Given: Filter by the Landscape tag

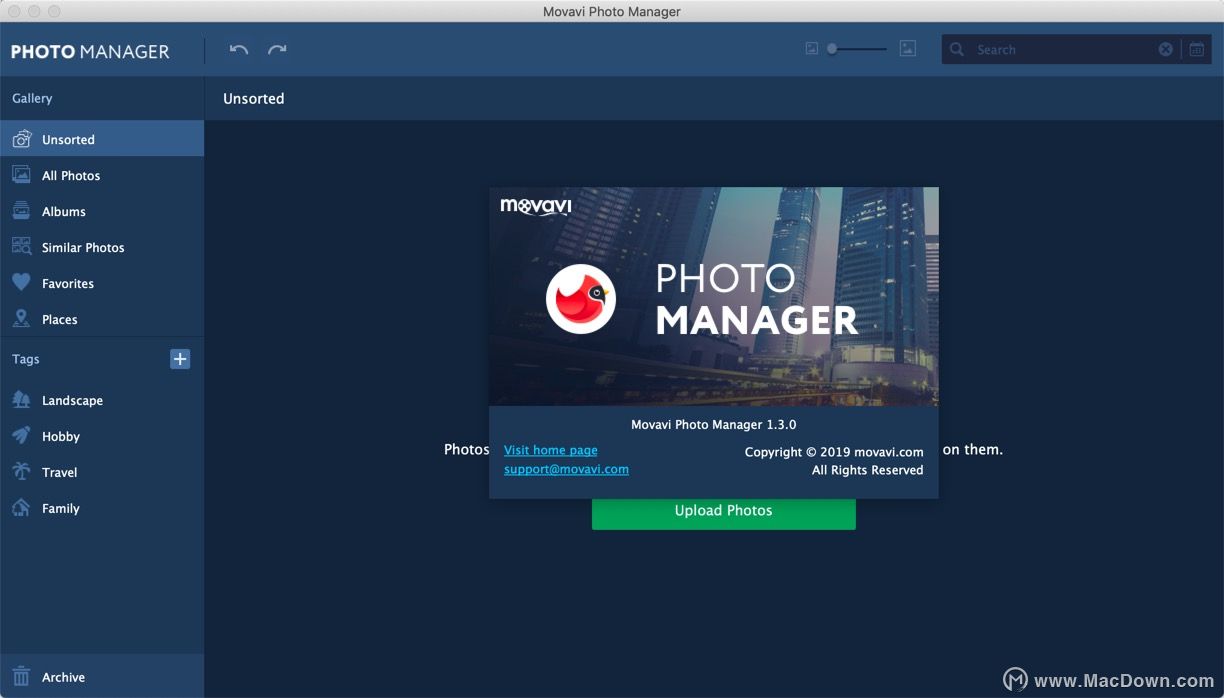Looking at the screenshot, I should (x=102, y=400).
